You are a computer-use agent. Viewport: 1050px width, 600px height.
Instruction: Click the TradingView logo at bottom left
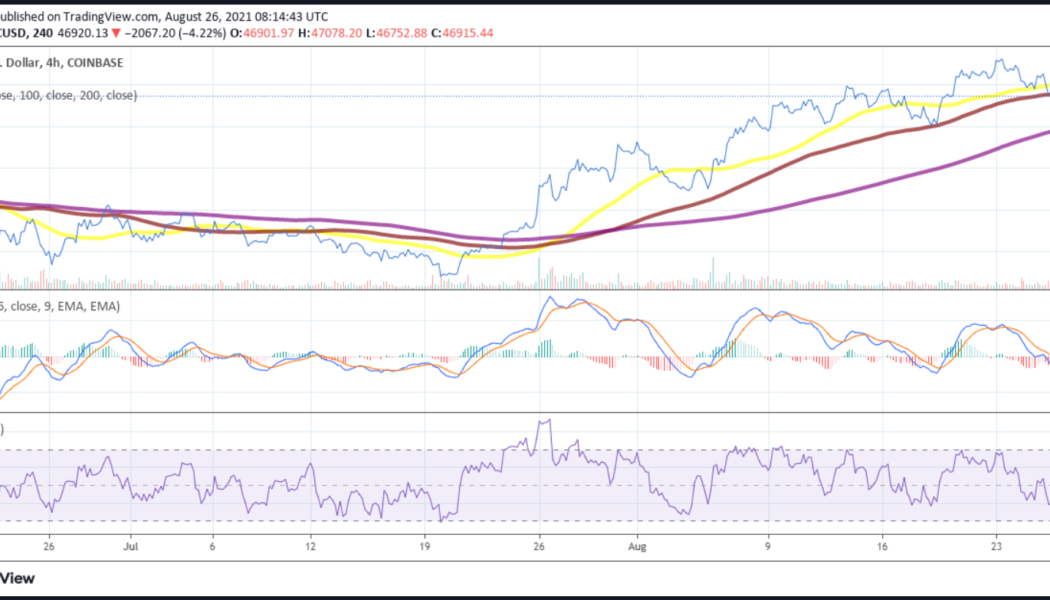[x=19, y=578]
